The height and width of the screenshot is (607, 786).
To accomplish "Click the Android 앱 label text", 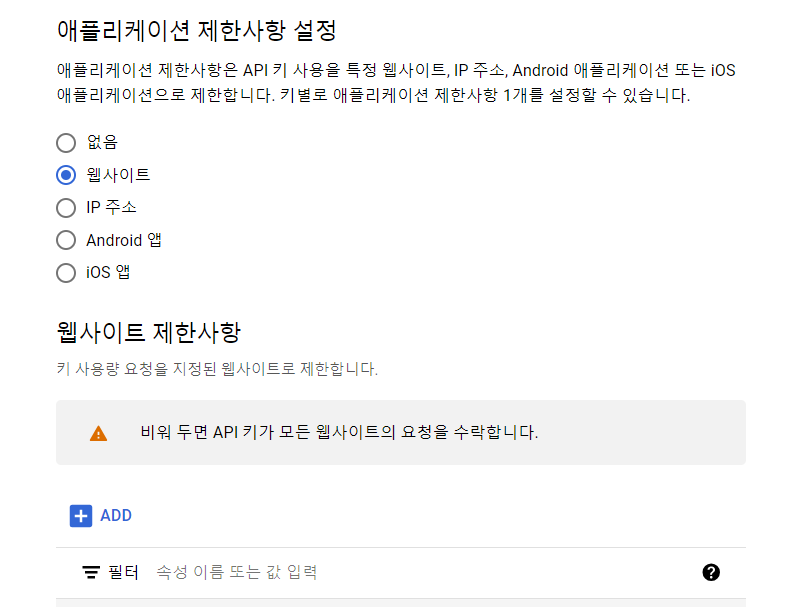I will coord(124,240).
